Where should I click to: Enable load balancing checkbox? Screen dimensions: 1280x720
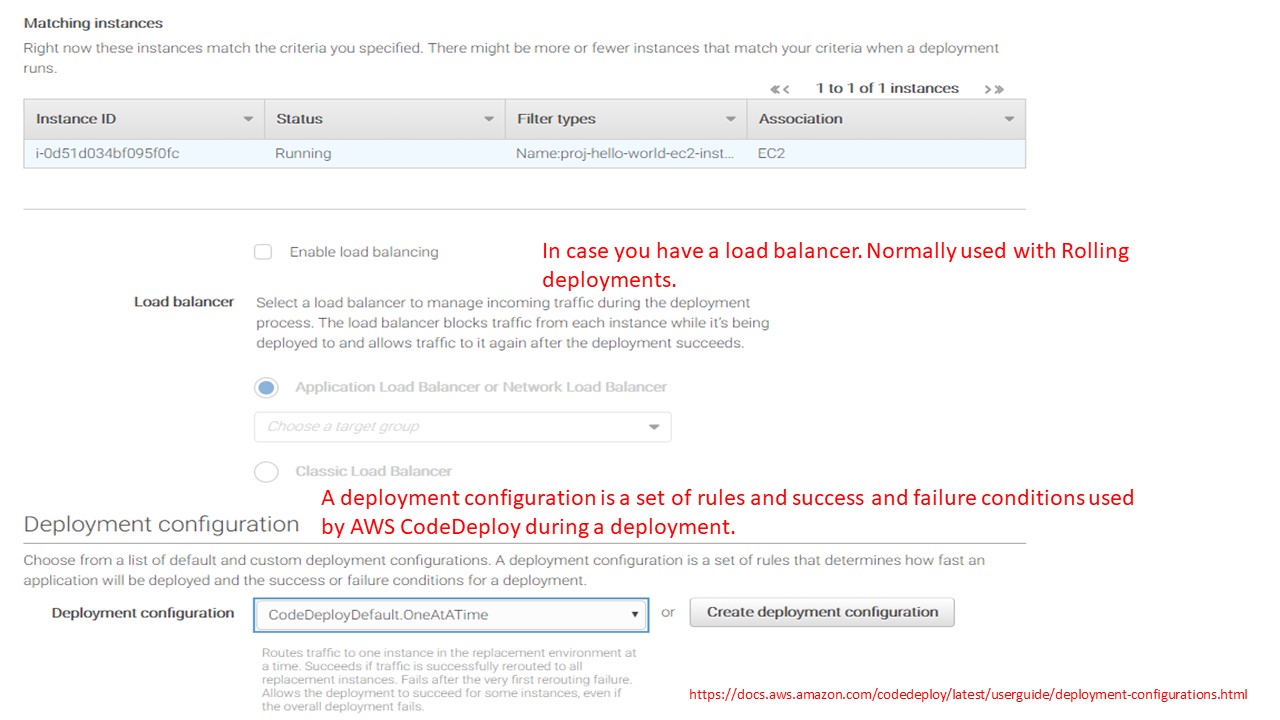point(263,252)
